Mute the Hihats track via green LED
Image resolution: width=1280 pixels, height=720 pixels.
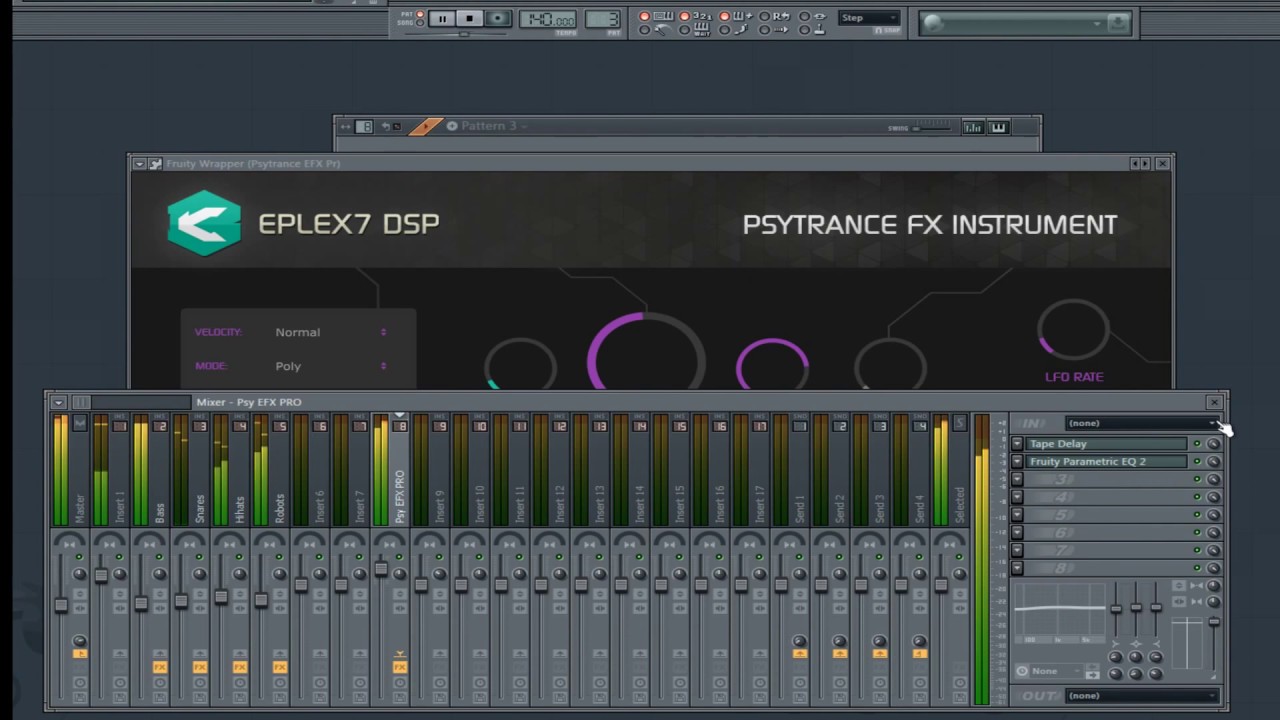coord(239,557)
